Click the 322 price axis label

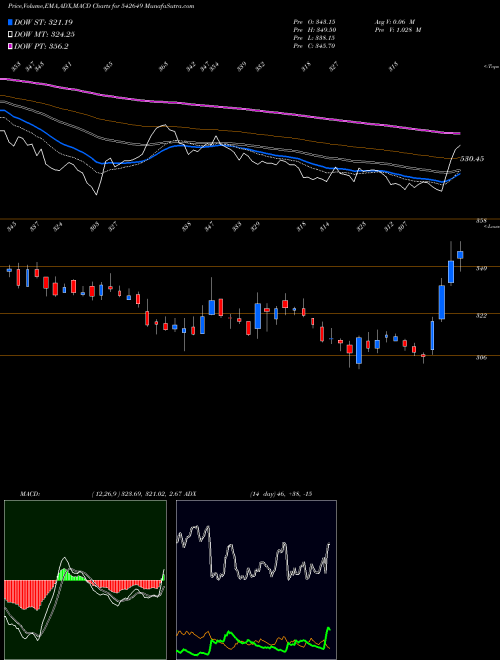[x=481, y=315]
